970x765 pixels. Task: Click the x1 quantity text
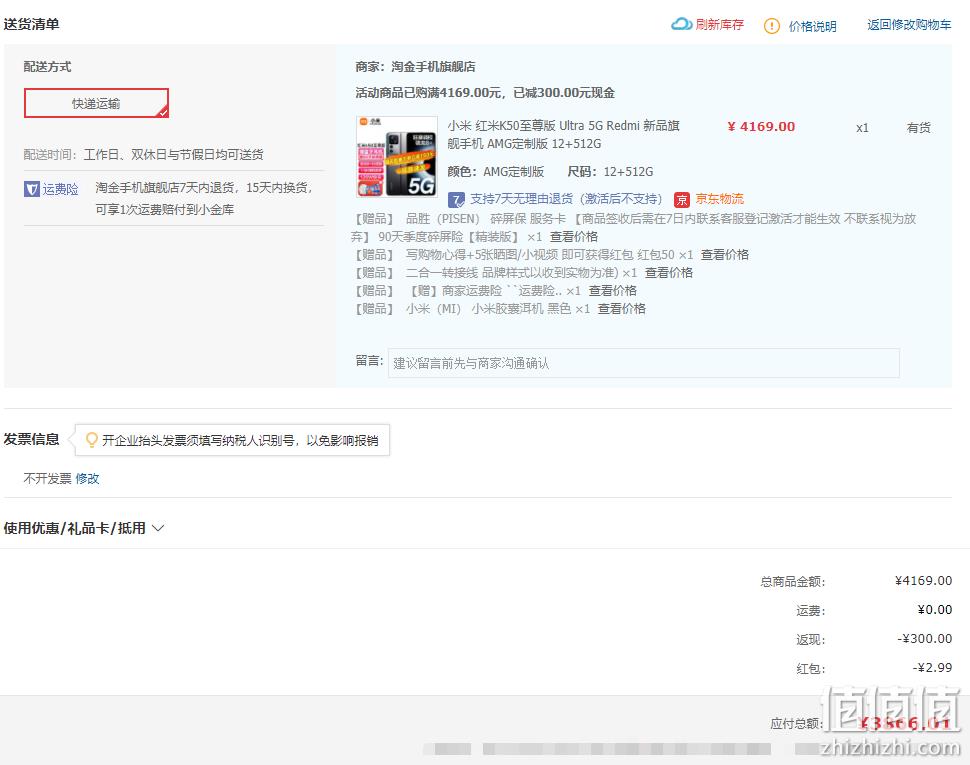click(862, 128)
